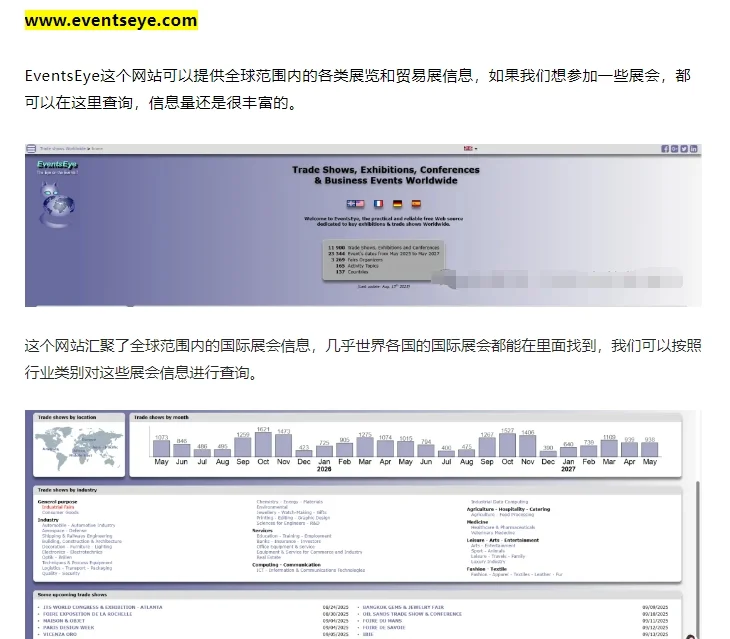
Task: Click the 'Industrial Fairs' red link
Action: pyautogui.click(x=58, y=507)
